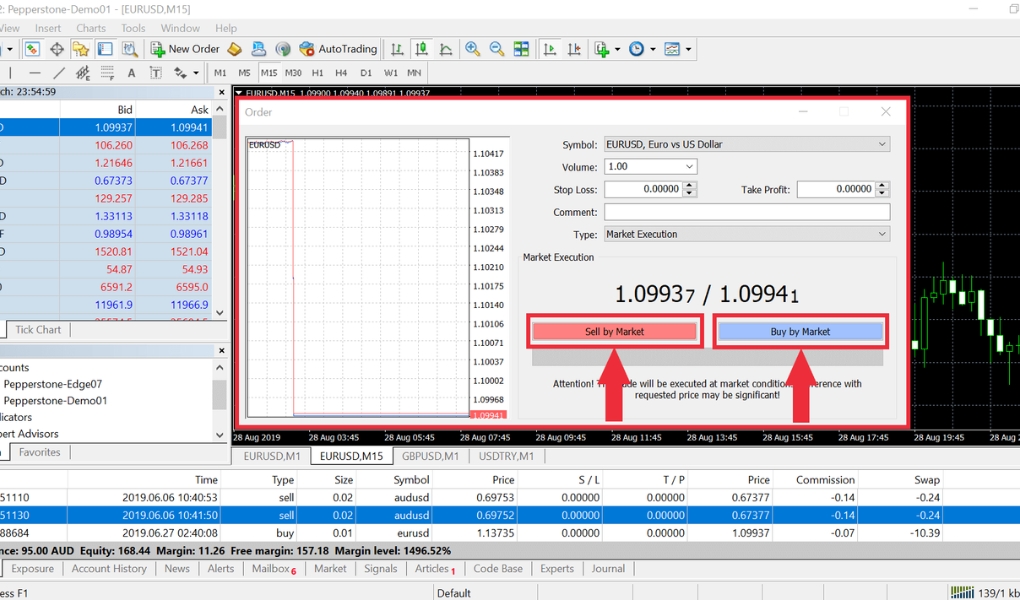This screenshot has width=1020, height=600.
Task: Click the Take Profit value field
Action: (837, 189)
